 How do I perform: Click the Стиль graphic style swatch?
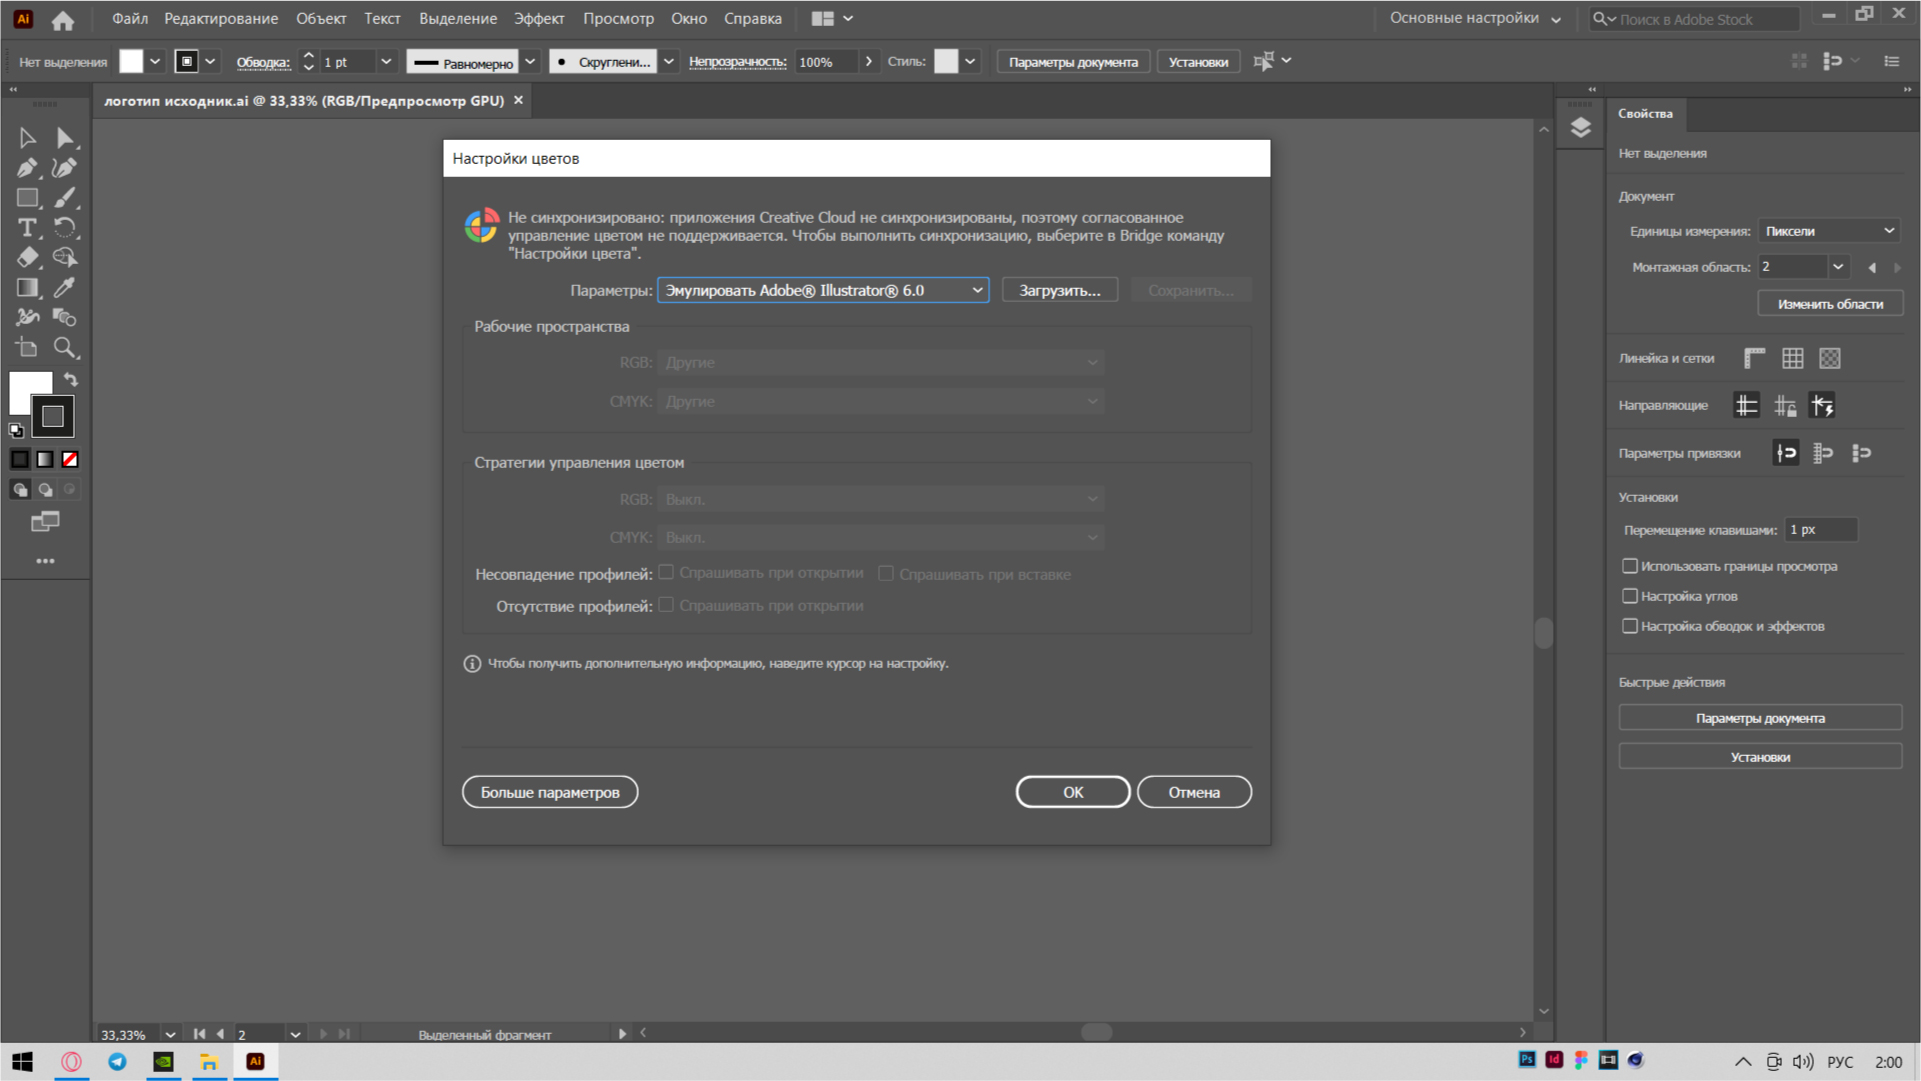coord(946,62)
